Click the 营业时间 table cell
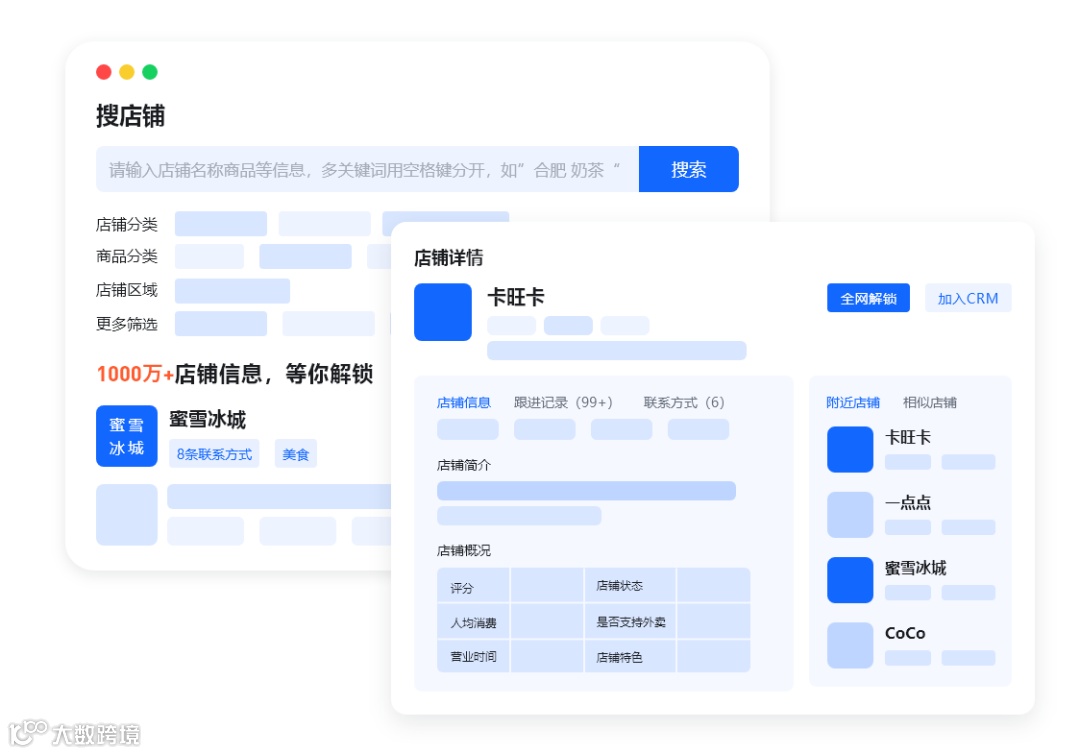This screenshot has height=754, width=1080. [473, 657]
